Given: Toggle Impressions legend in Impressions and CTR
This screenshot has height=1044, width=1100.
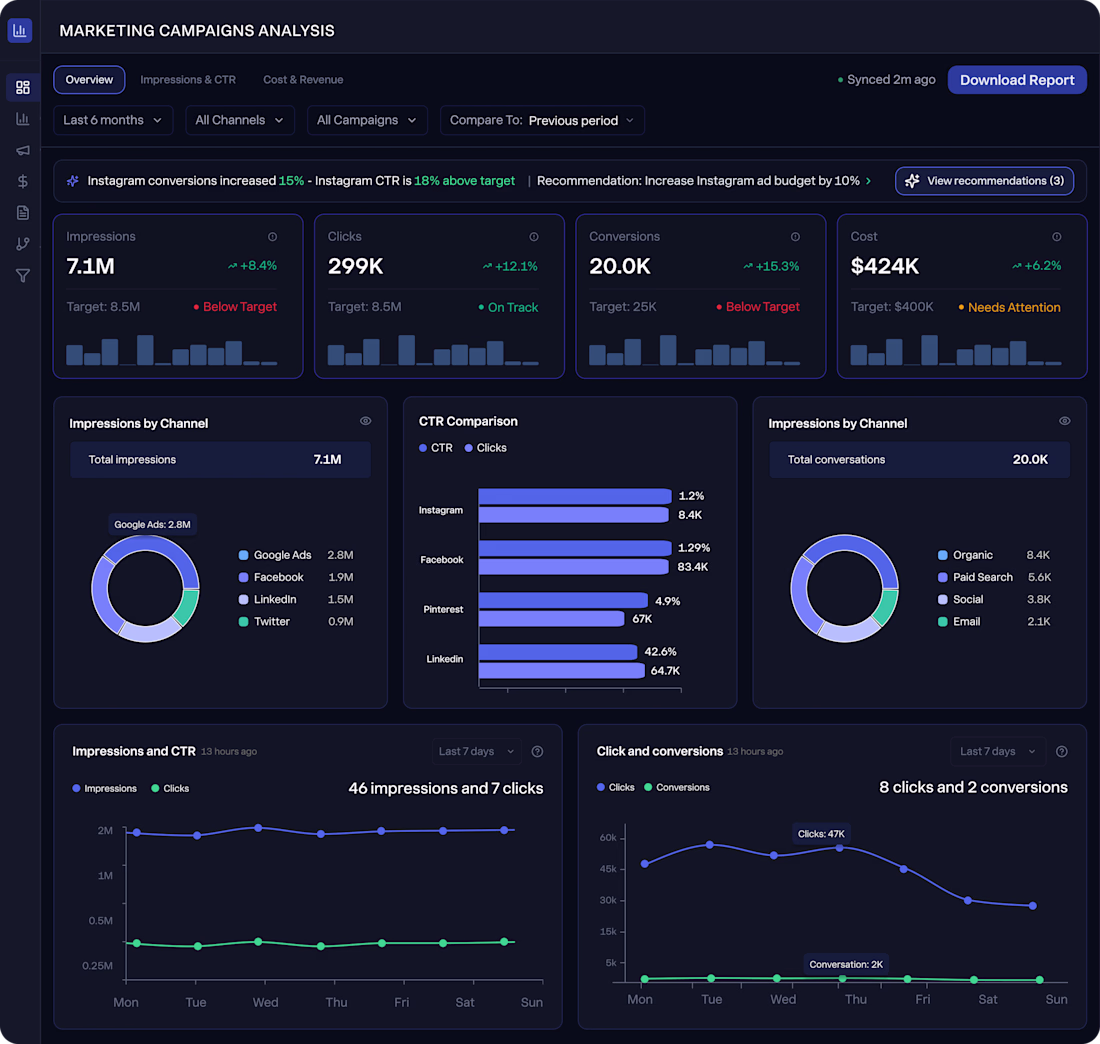Looking at the screenshot, I should coord(105,789).
